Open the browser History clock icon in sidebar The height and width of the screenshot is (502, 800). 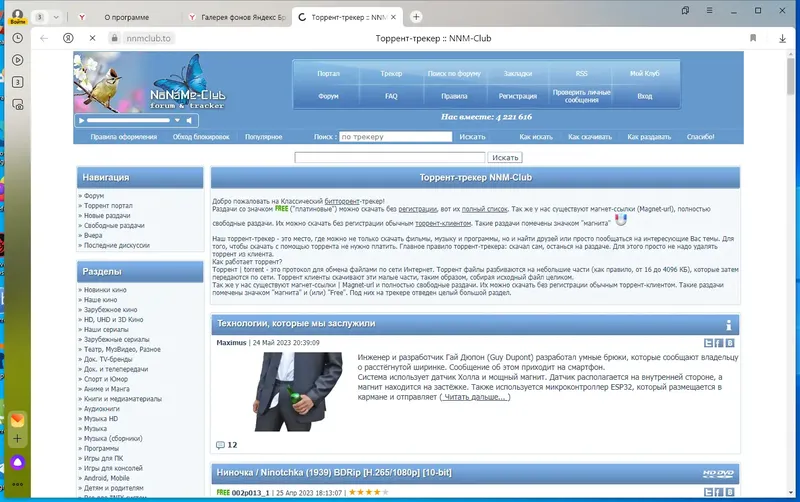(x=17, y=38)
